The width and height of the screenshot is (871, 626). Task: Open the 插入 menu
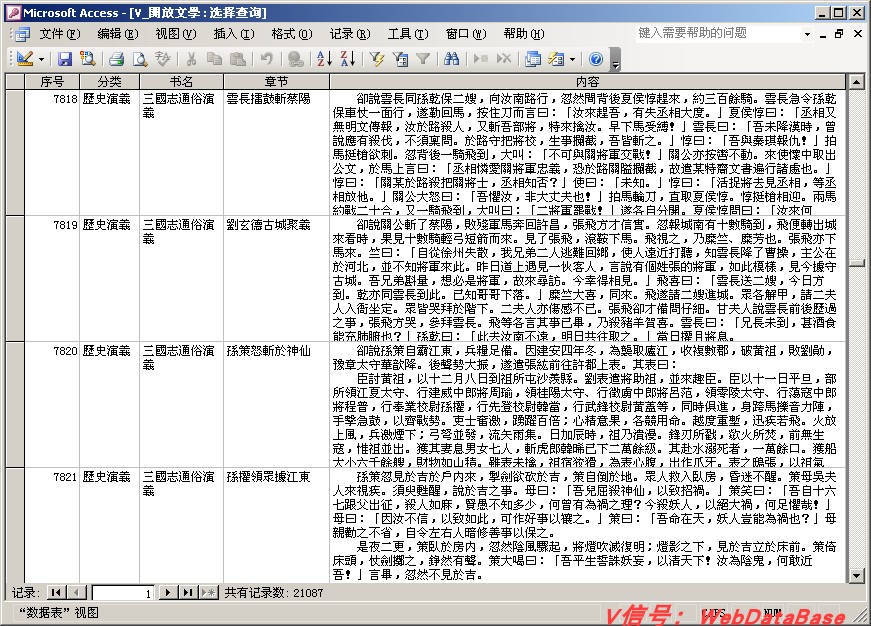(x=234, y=34)
